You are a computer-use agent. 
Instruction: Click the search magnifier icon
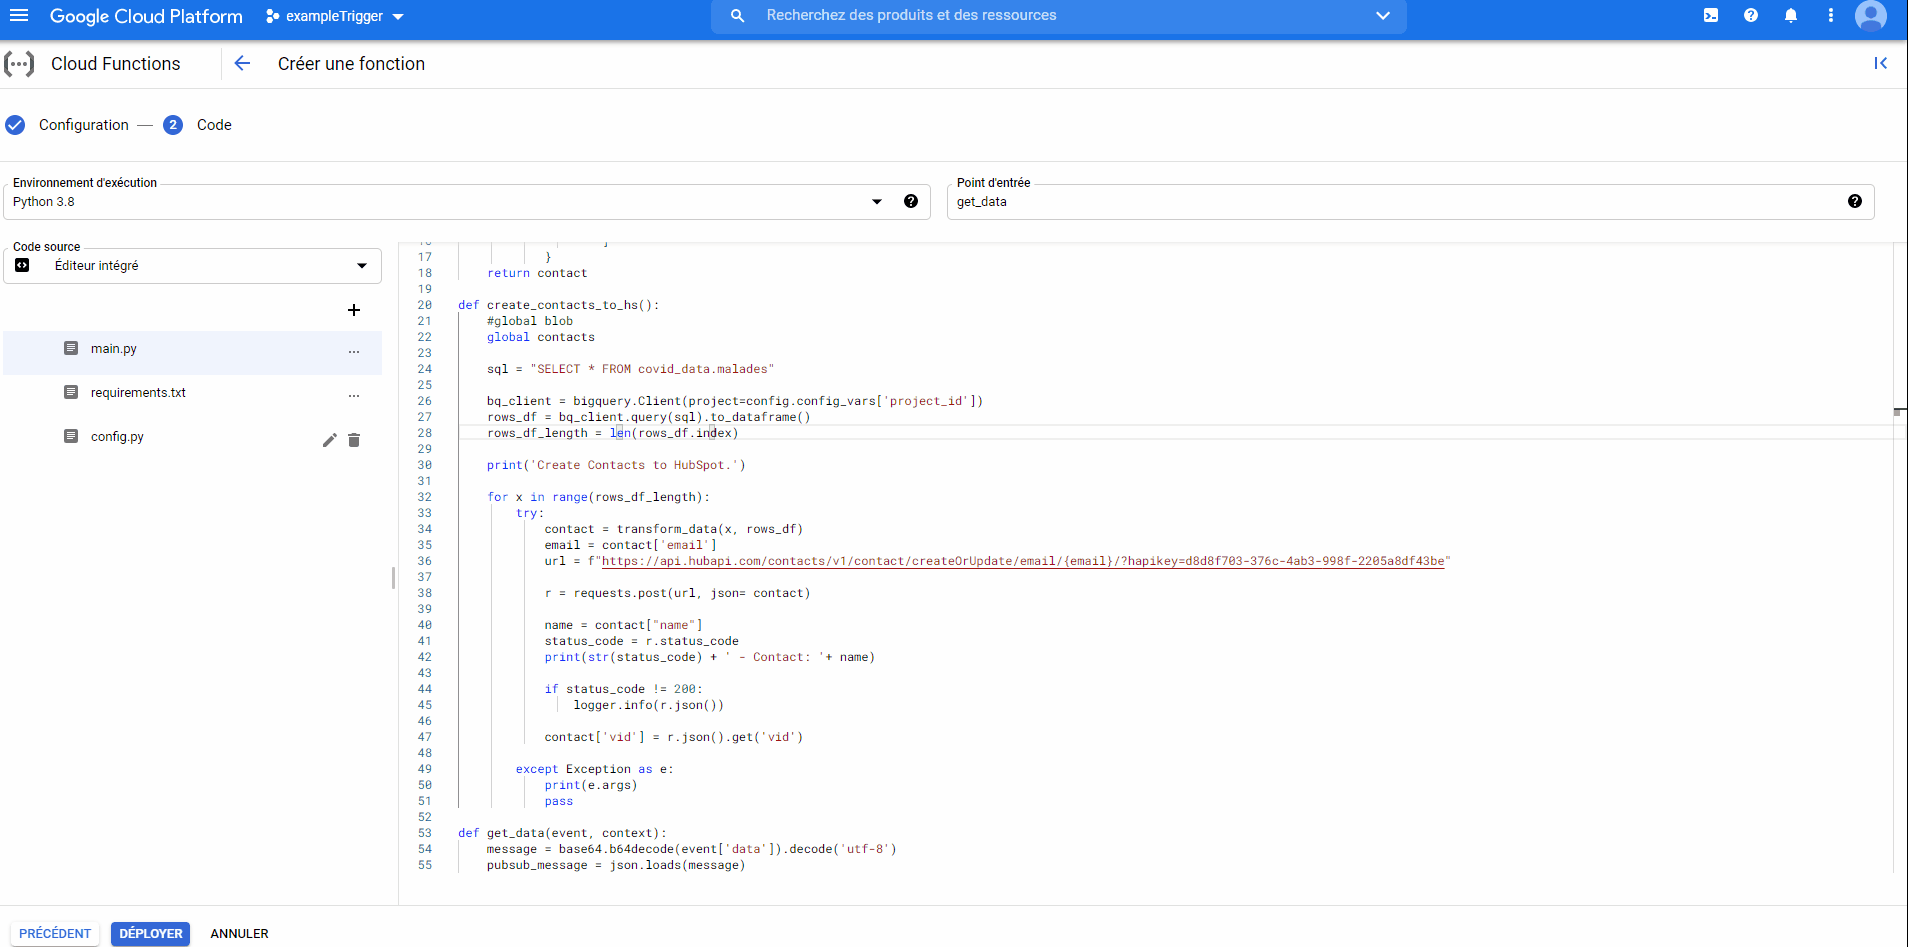(737, 16)
